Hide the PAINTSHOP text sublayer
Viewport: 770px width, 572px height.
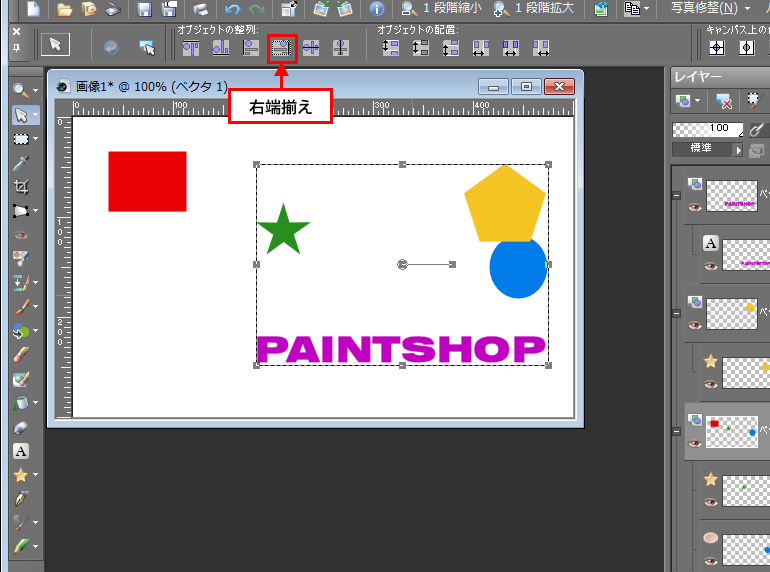(711, 266)
